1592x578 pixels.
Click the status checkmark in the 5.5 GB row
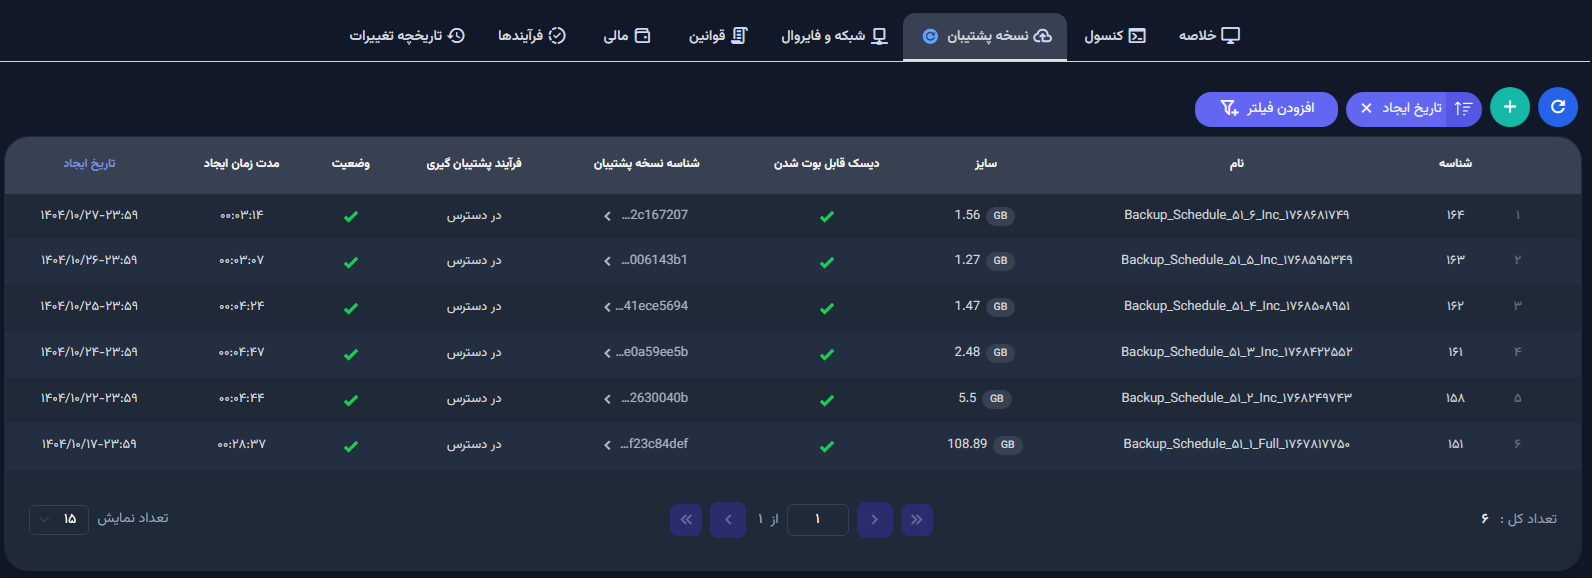(351, 400)
